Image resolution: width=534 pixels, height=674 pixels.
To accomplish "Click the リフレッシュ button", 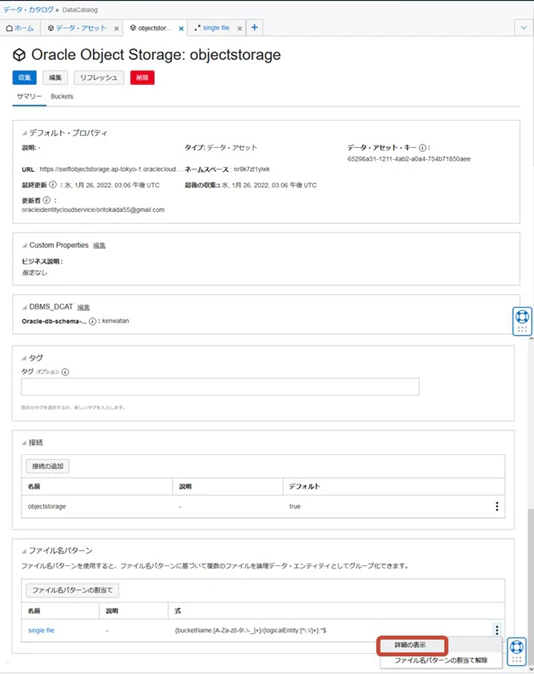I will (x=98, y=77).
